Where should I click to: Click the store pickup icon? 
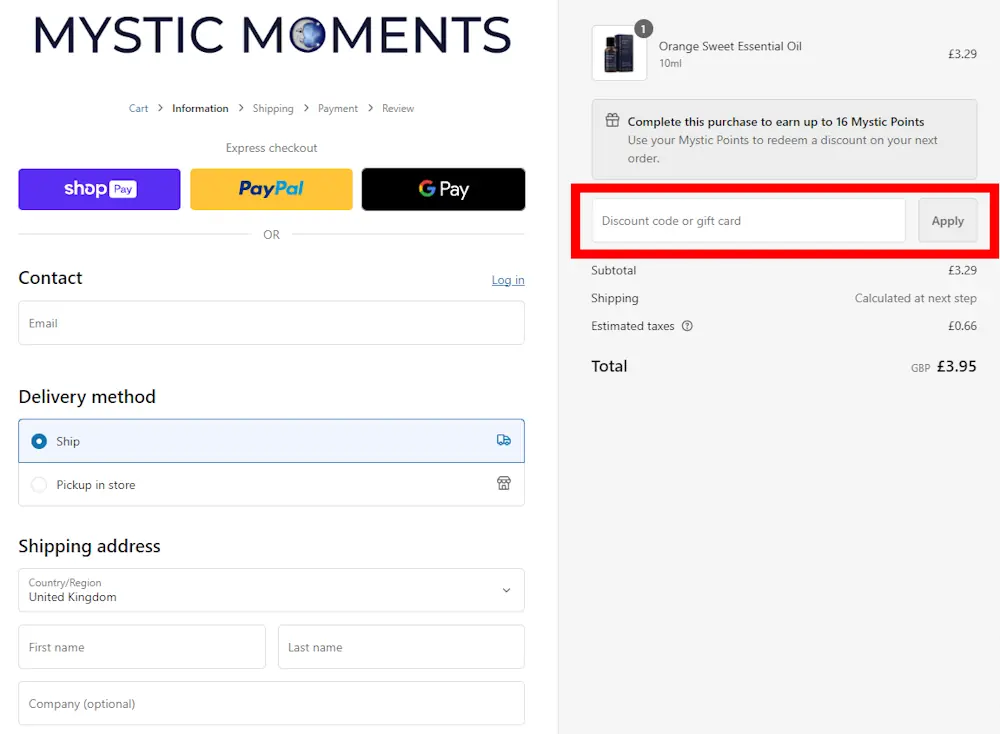(x=504, y=483)
